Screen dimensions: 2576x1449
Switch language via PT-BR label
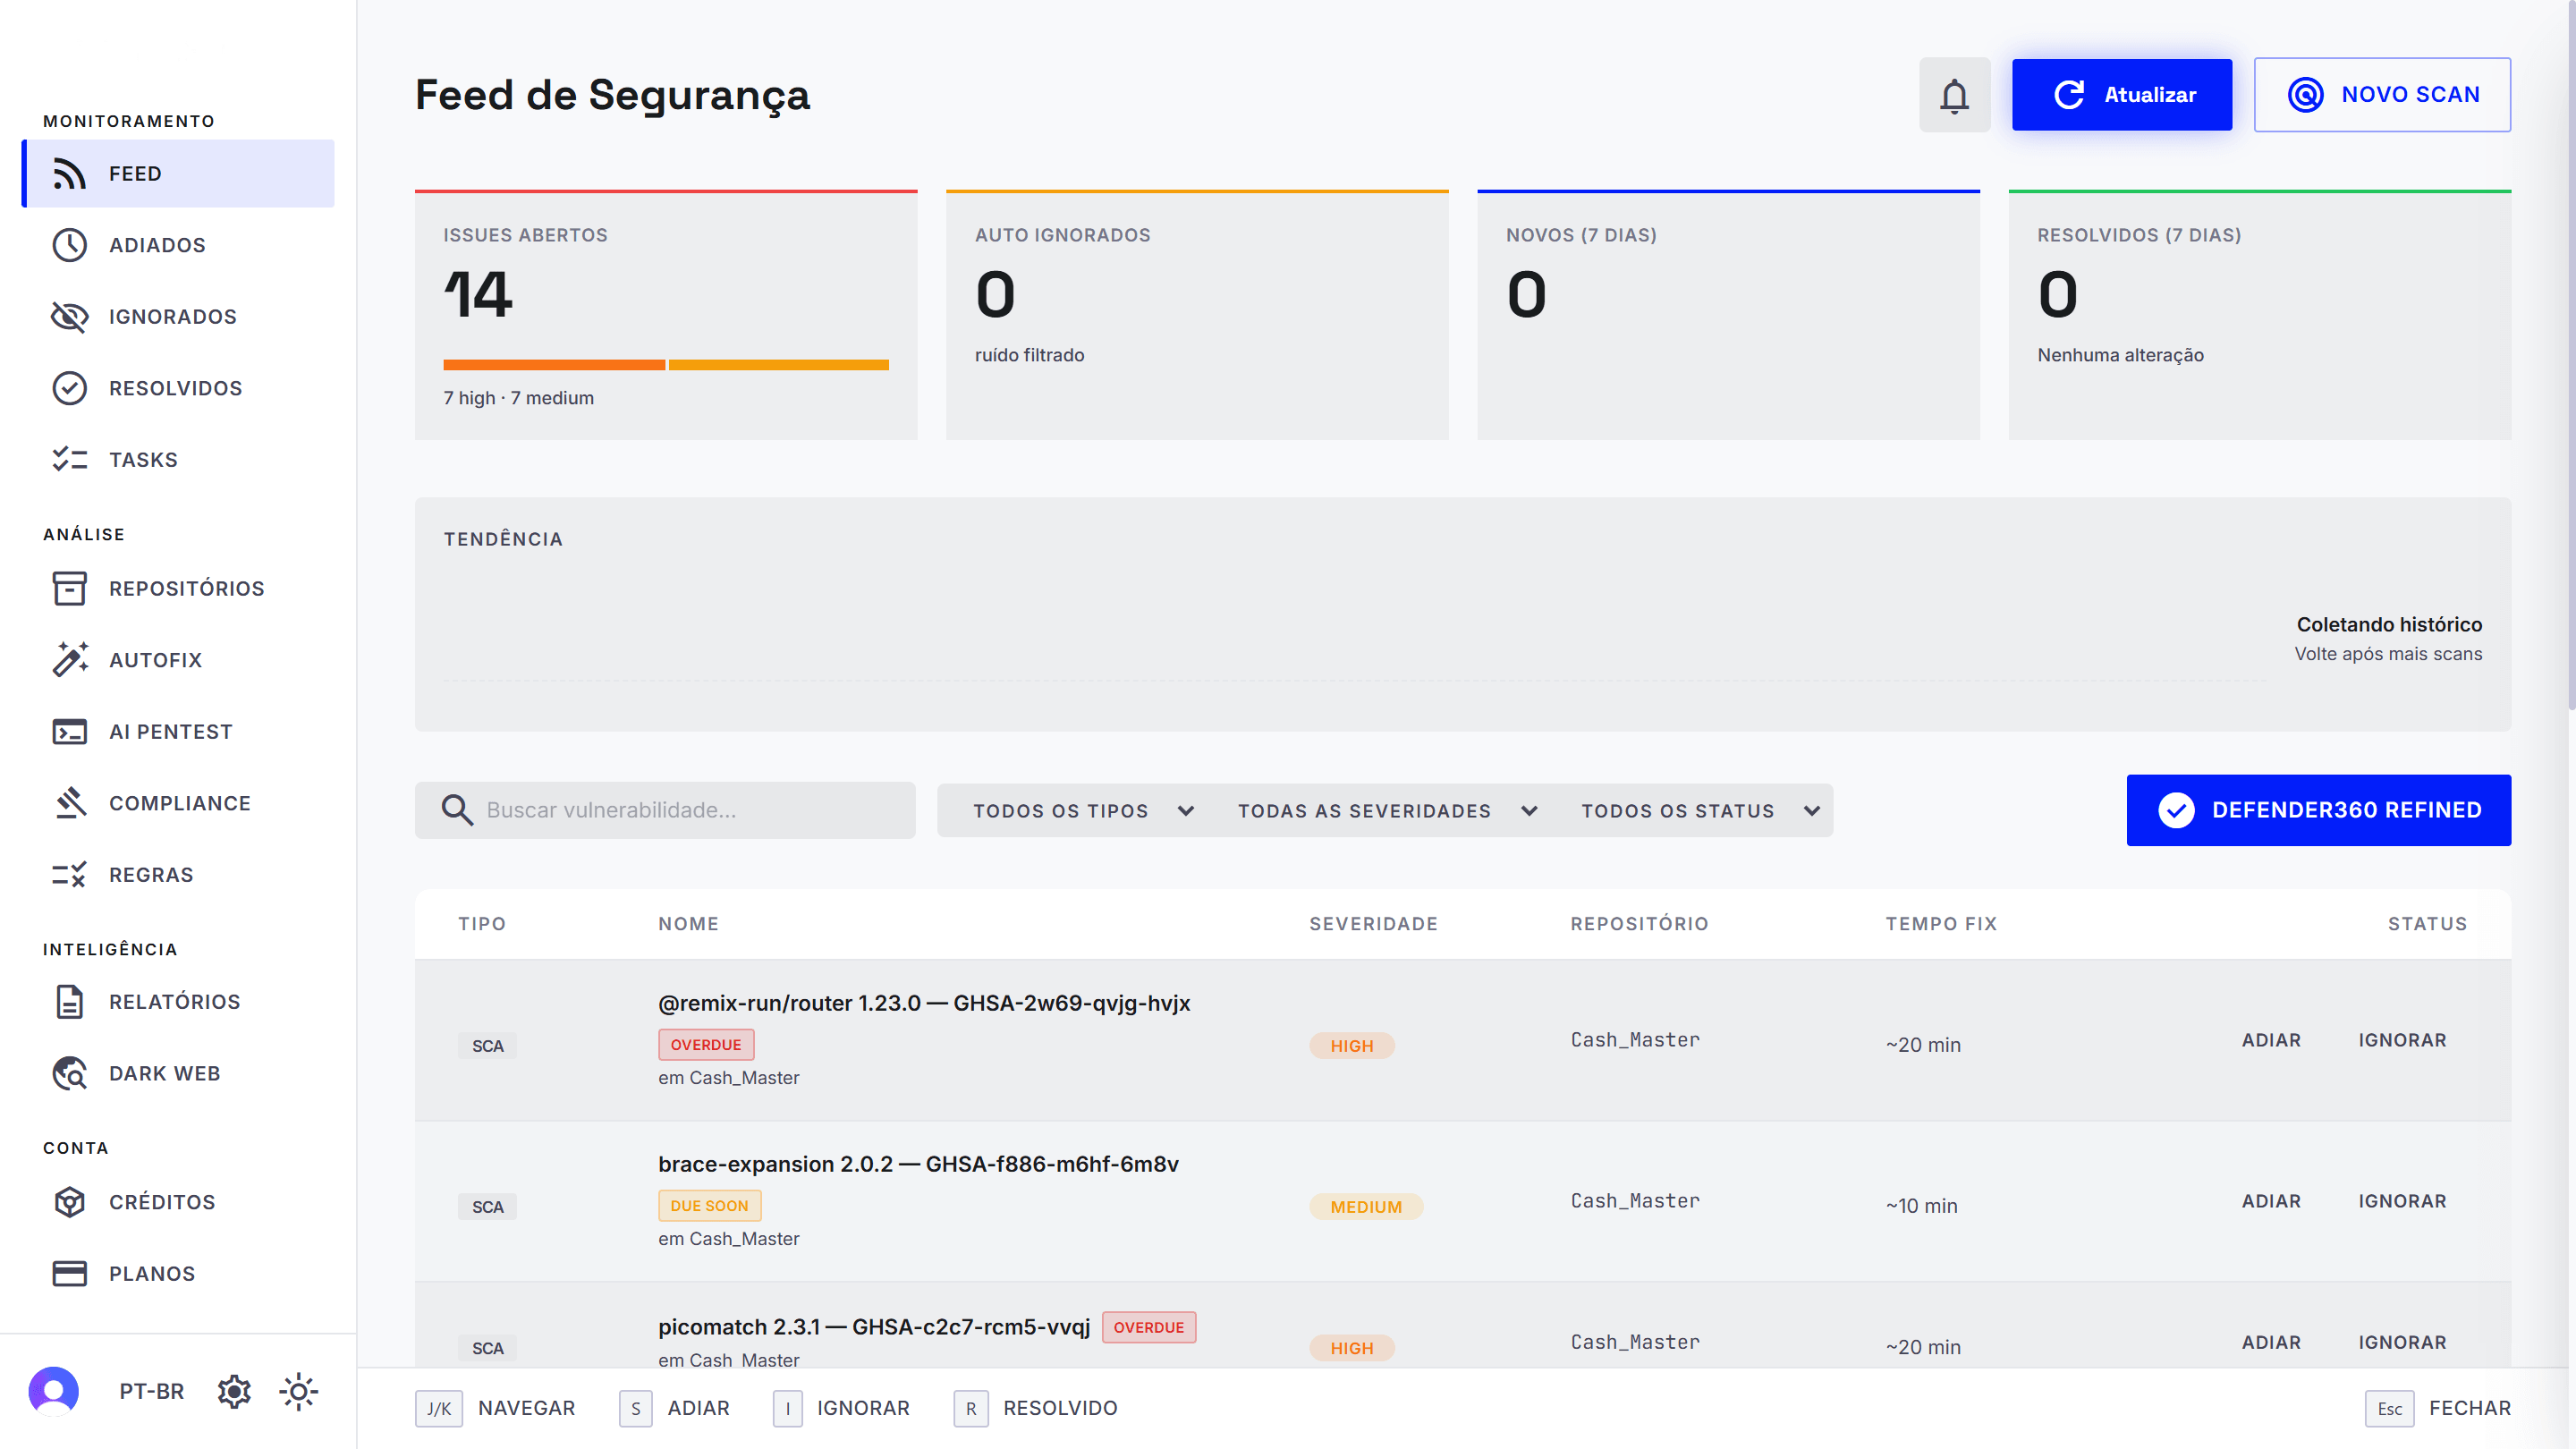152,1391
